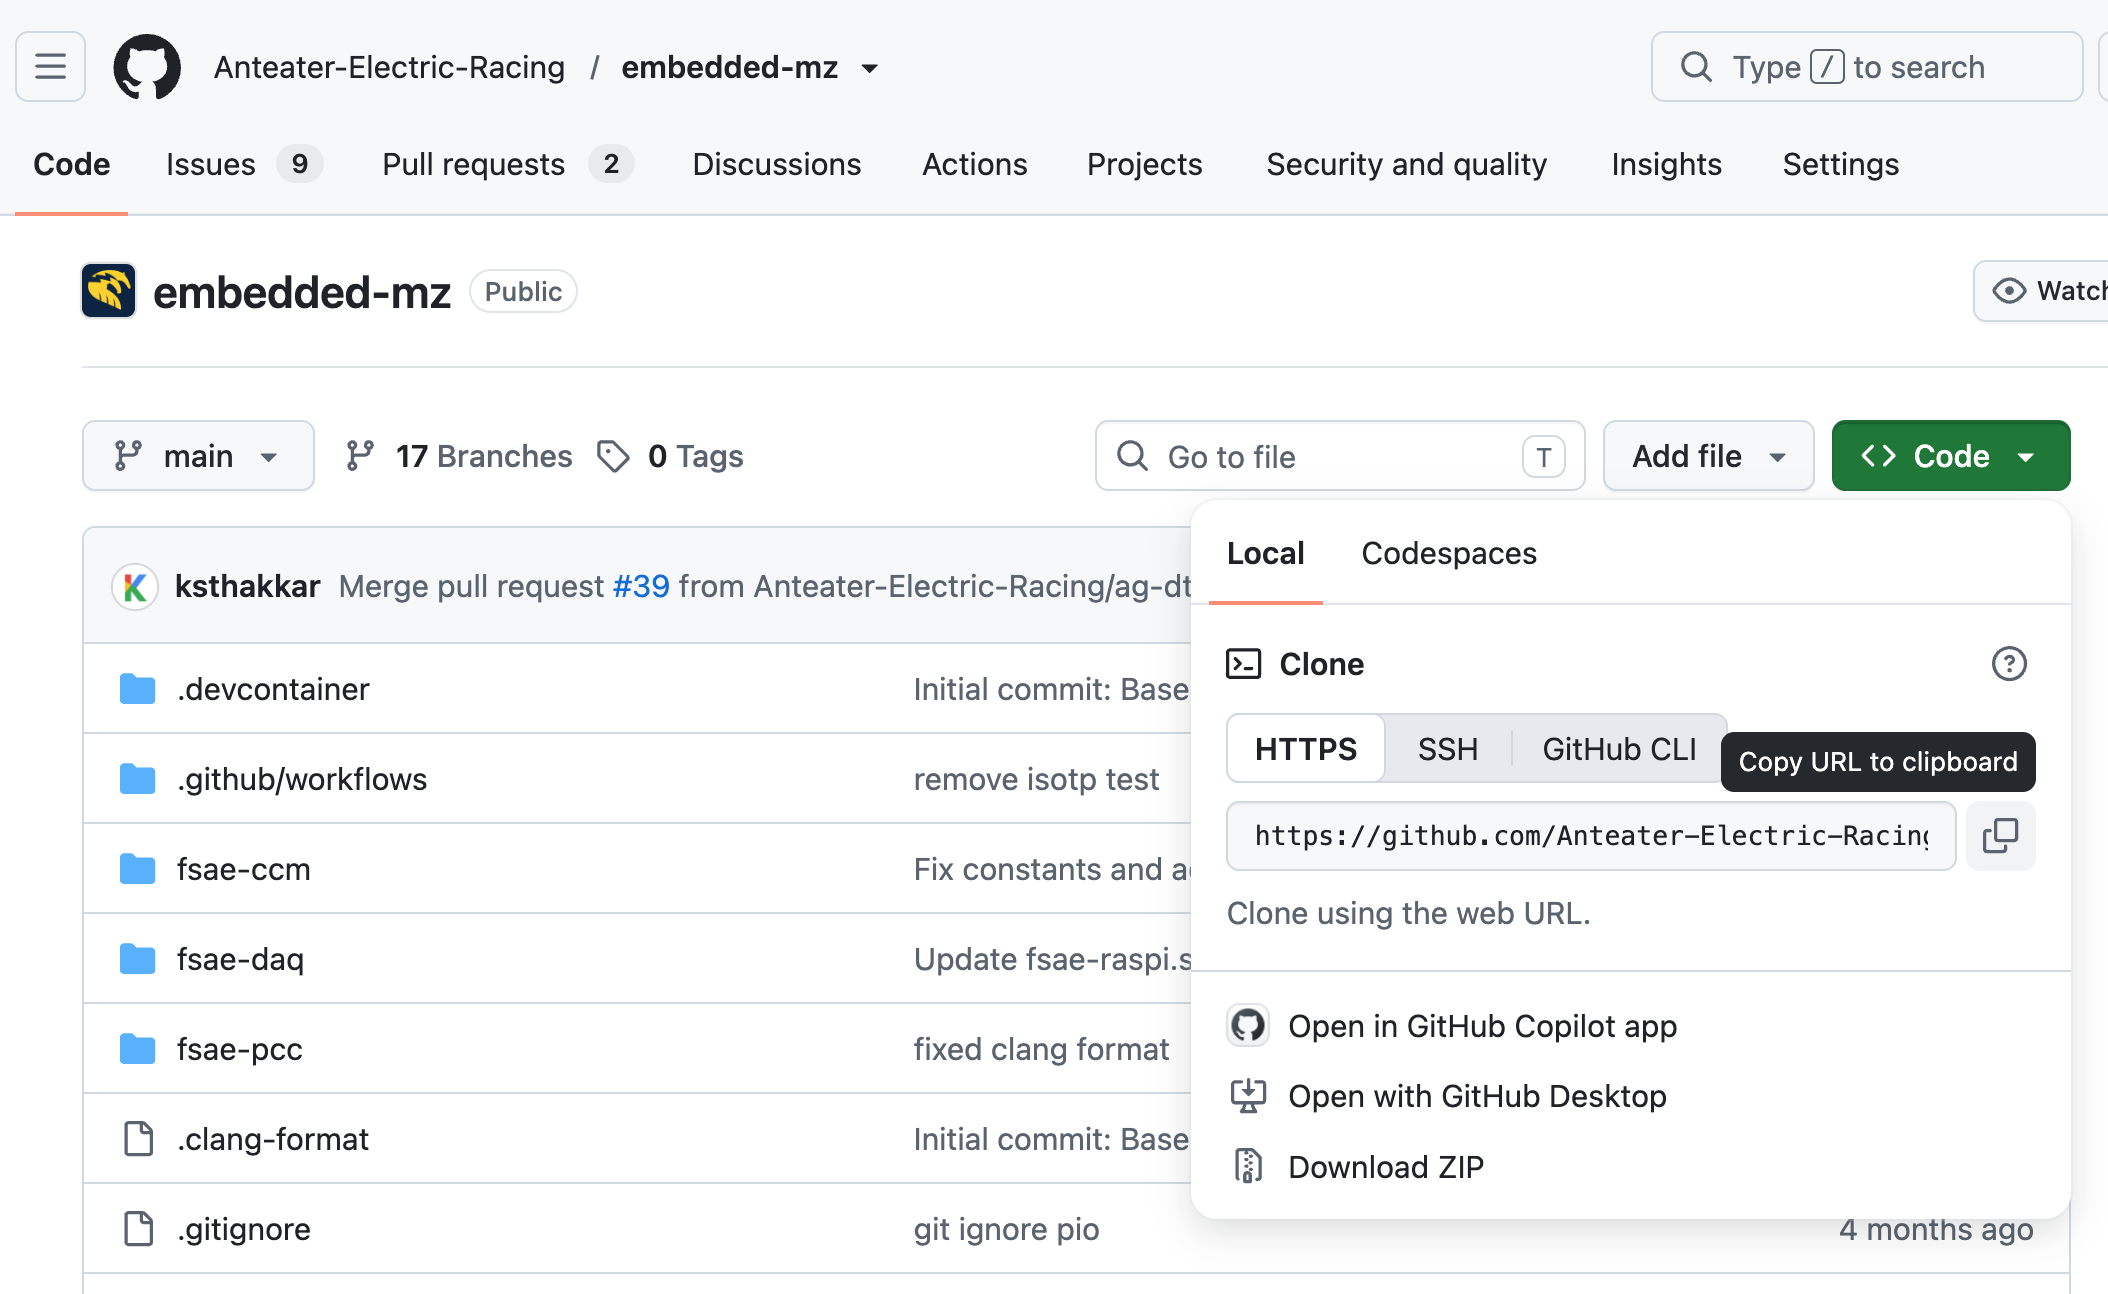Click the GitHub Copilot app icon
This screenshot has width=2108, height=1294.
pyautogui.click(x=1248, y=1026)
